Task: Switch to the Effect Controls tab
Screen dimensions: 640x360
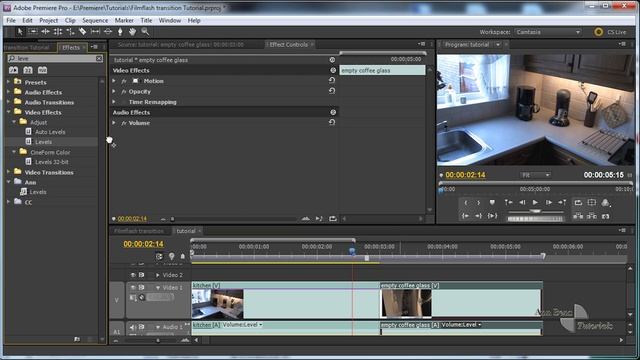Action: click(x=289, y=44)
